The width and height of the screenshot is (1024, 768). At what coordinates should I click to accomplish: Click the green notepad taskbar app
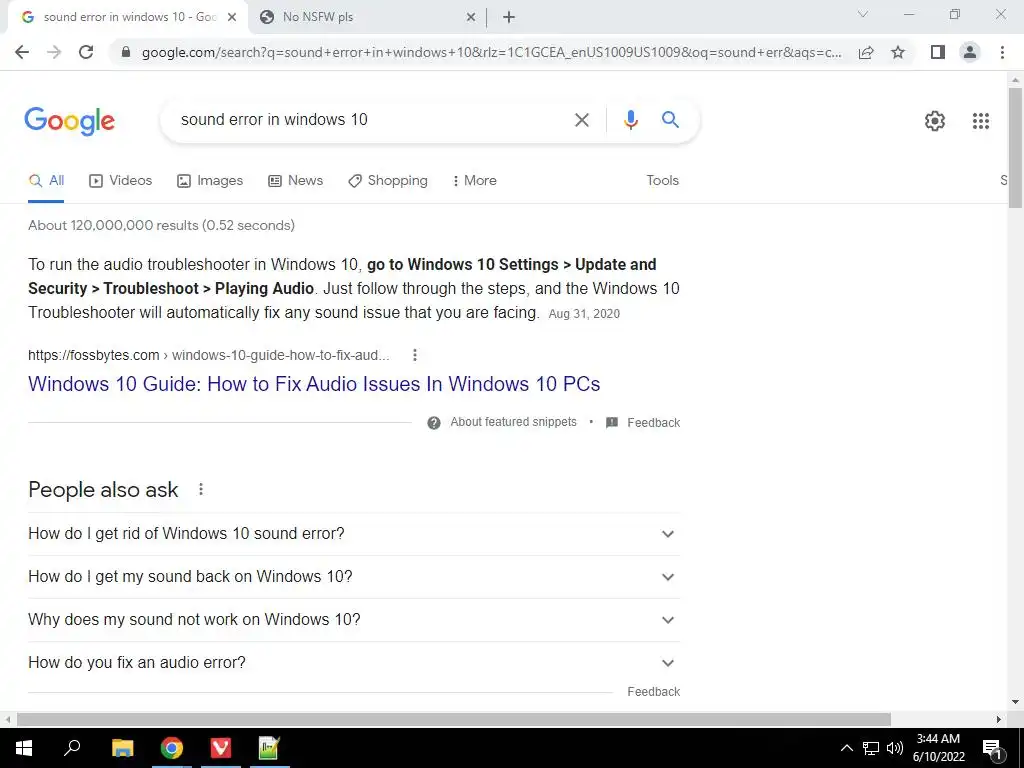(x=269, y=748)
